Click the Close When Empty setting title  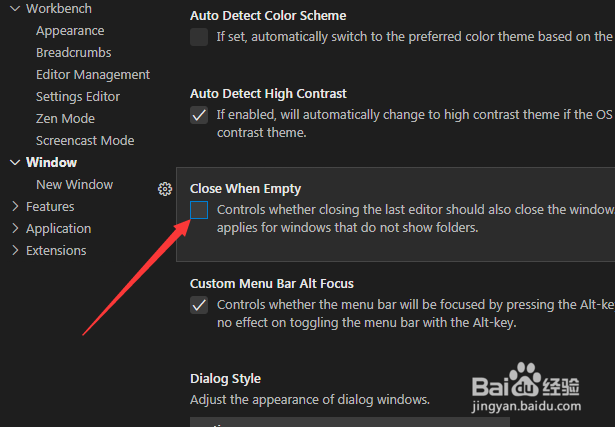coord(245,188)
